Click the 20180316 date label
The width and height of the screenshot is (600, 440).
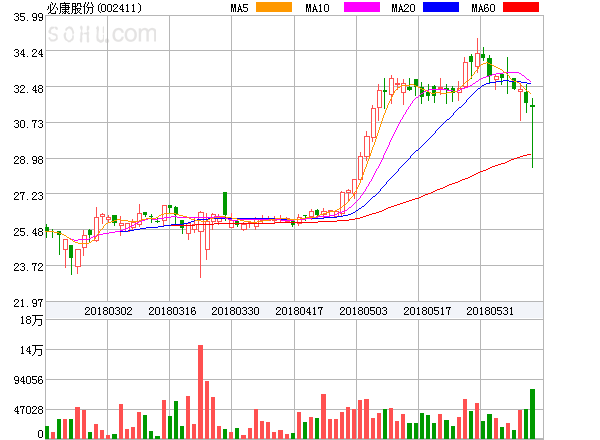[172, 311]
